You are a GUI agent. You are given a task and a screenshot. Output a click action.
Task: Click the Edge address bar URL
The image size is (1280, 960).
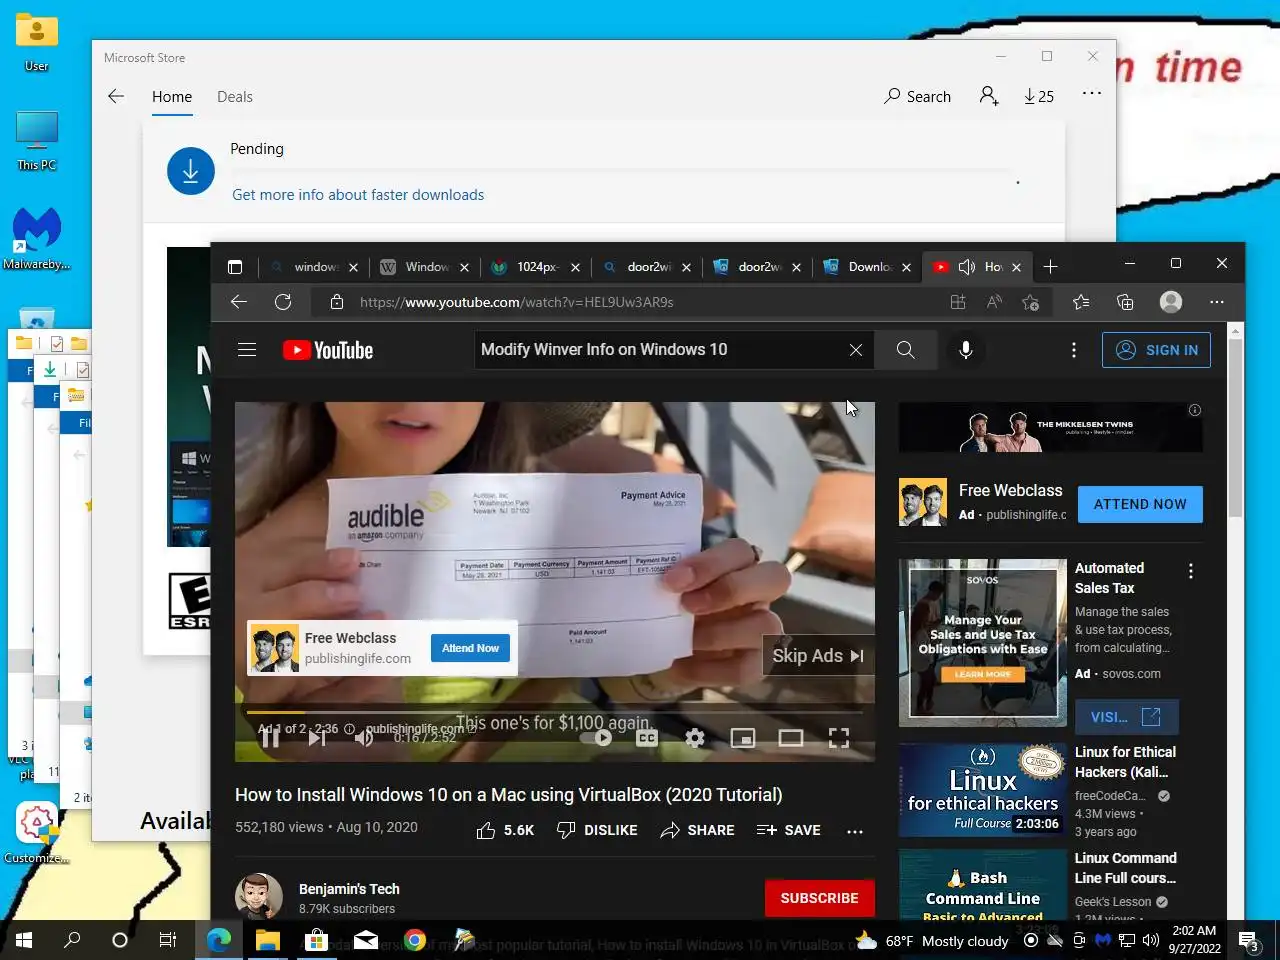tap(516, 302)
